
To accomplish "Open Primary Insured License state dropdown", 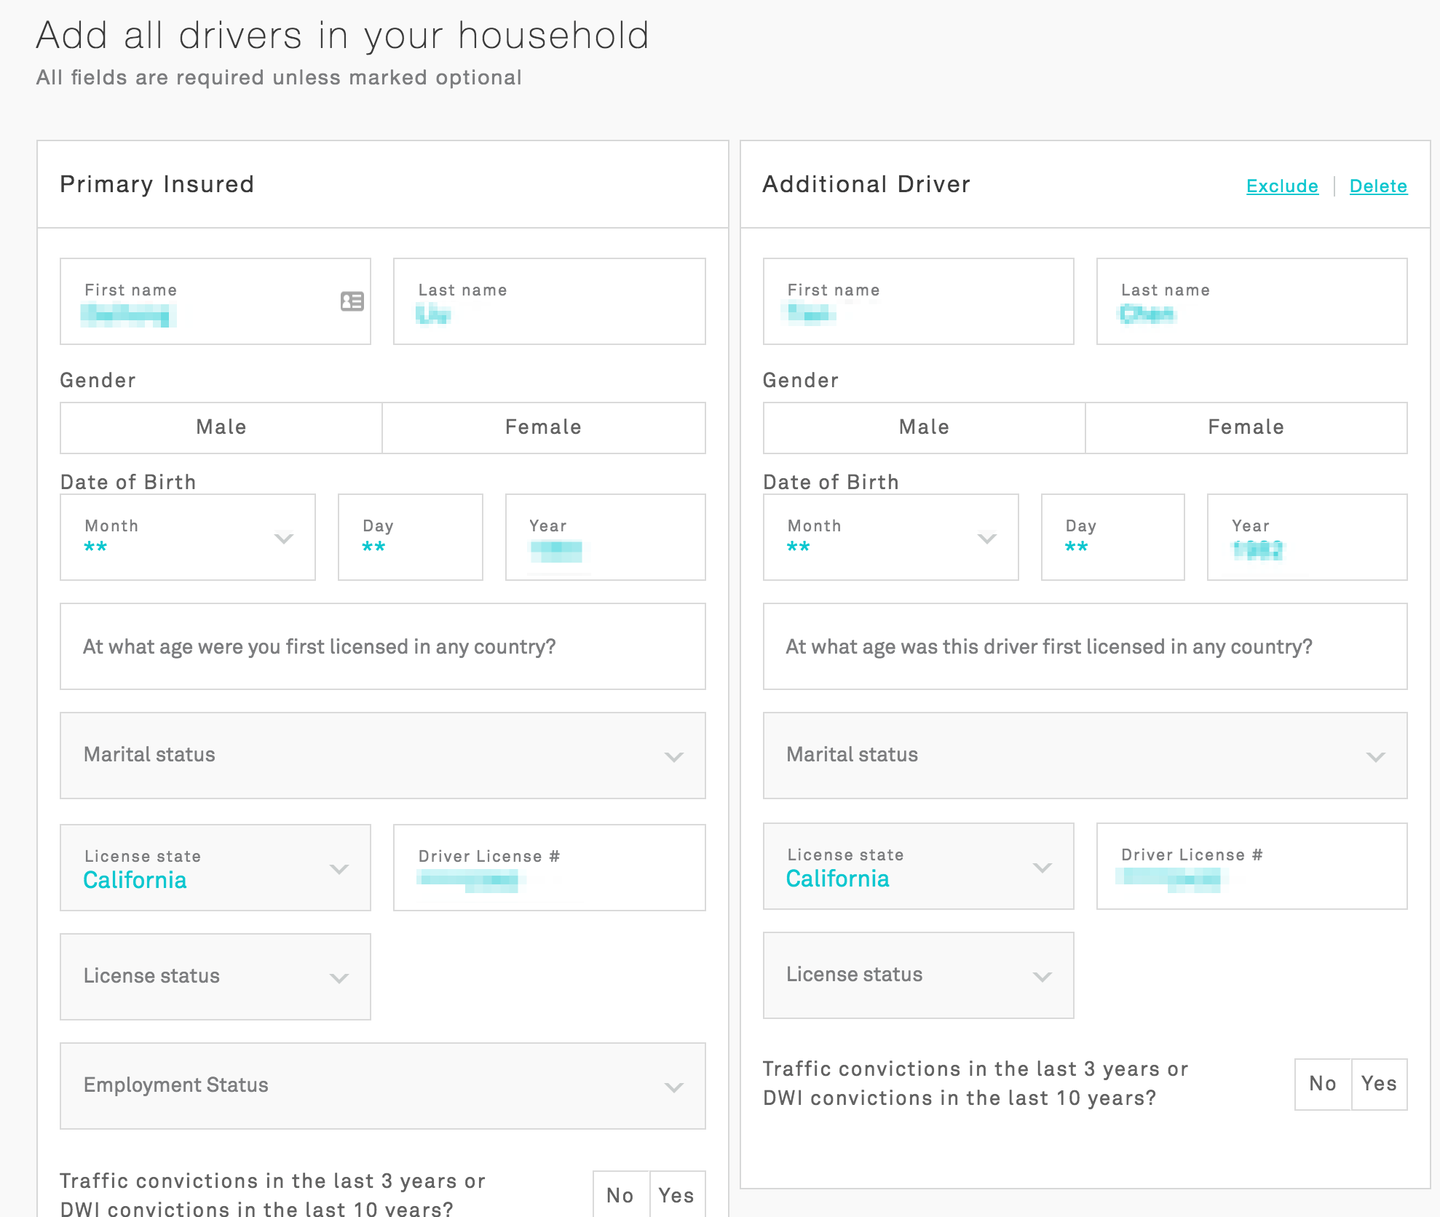I will click(215, 867).
